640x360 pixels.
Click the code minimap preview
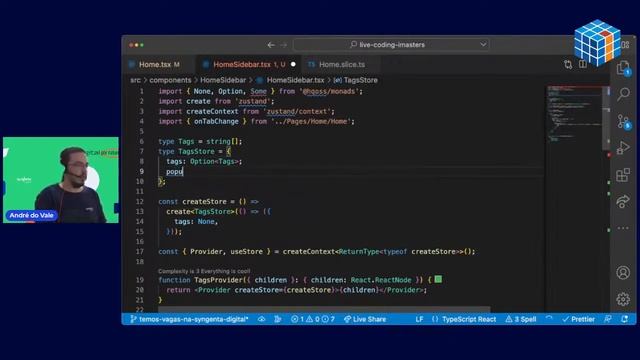pyautogui.click(x=575, y=114)
